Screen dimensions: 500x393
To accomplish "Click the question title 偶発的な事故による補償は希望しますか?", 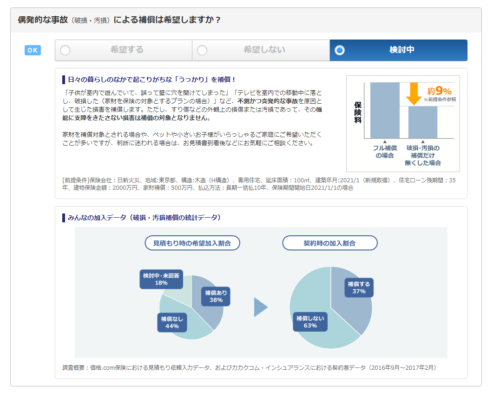I will tap(119, 20).
